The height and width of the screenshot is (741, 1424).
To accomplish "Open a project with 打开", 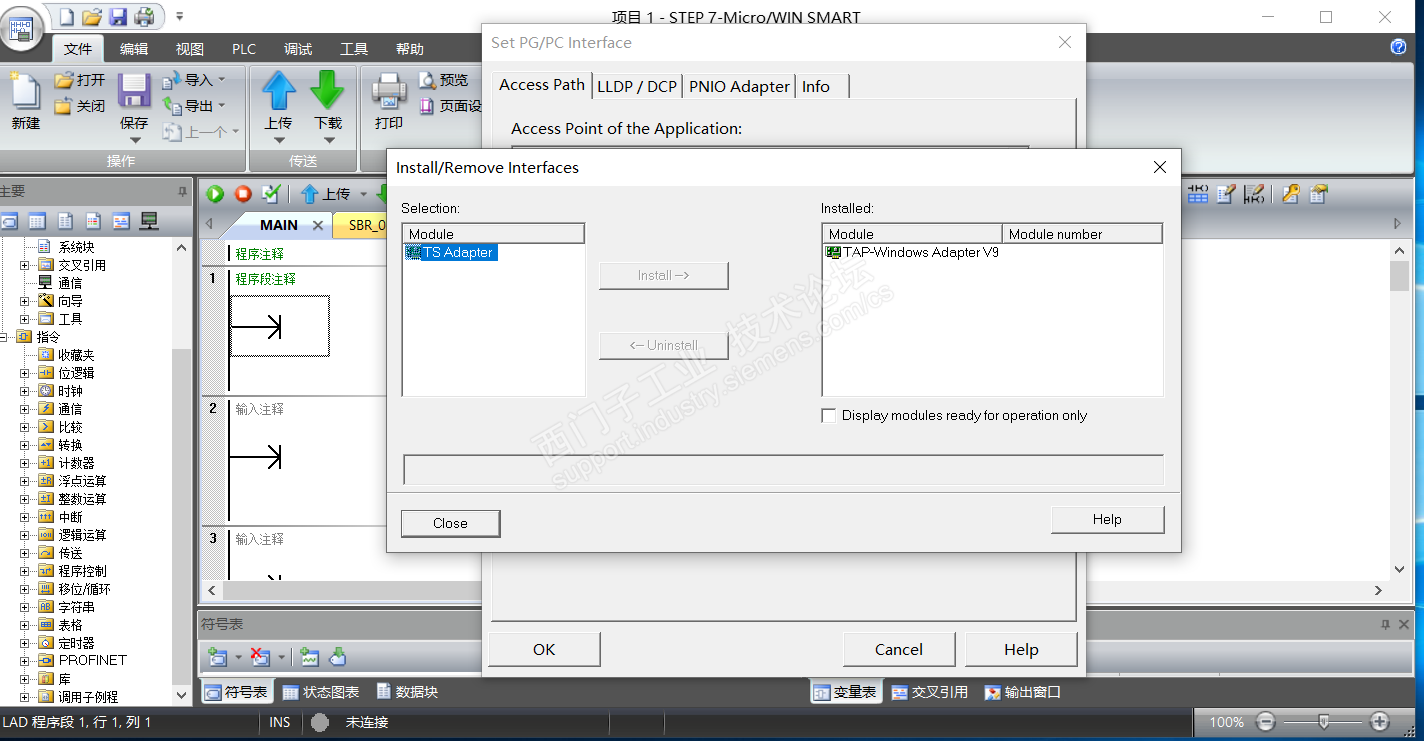I will click(x=80, y=80).
